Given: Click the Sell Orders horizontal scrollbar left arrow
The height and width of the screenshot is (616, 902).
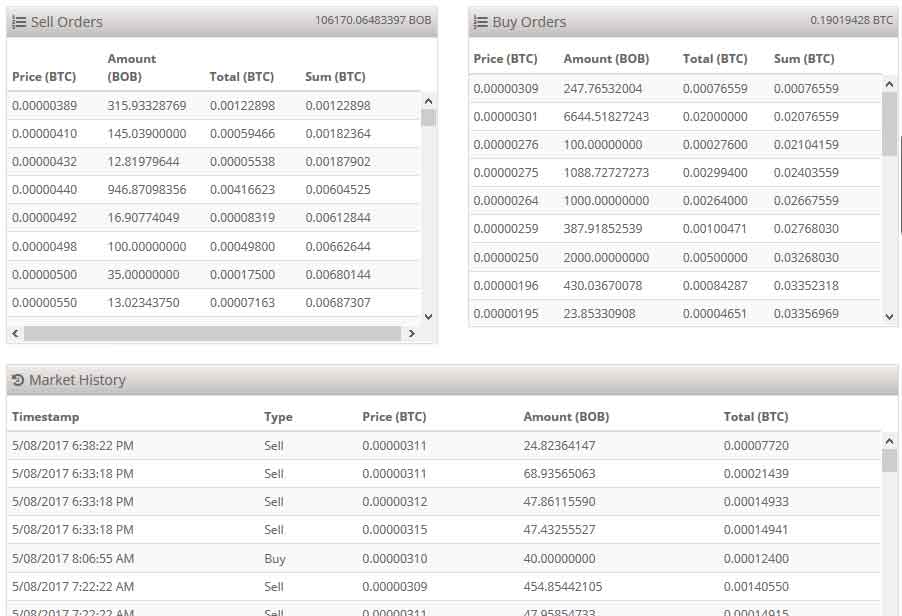Looking at the screenshot, I should pos(16,334).
